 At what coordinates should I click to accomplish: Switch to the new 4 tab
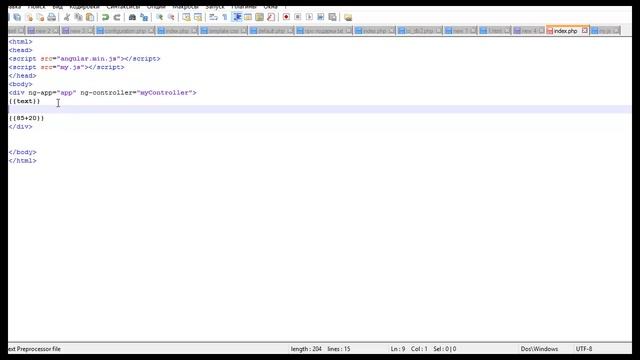[529, 31]
